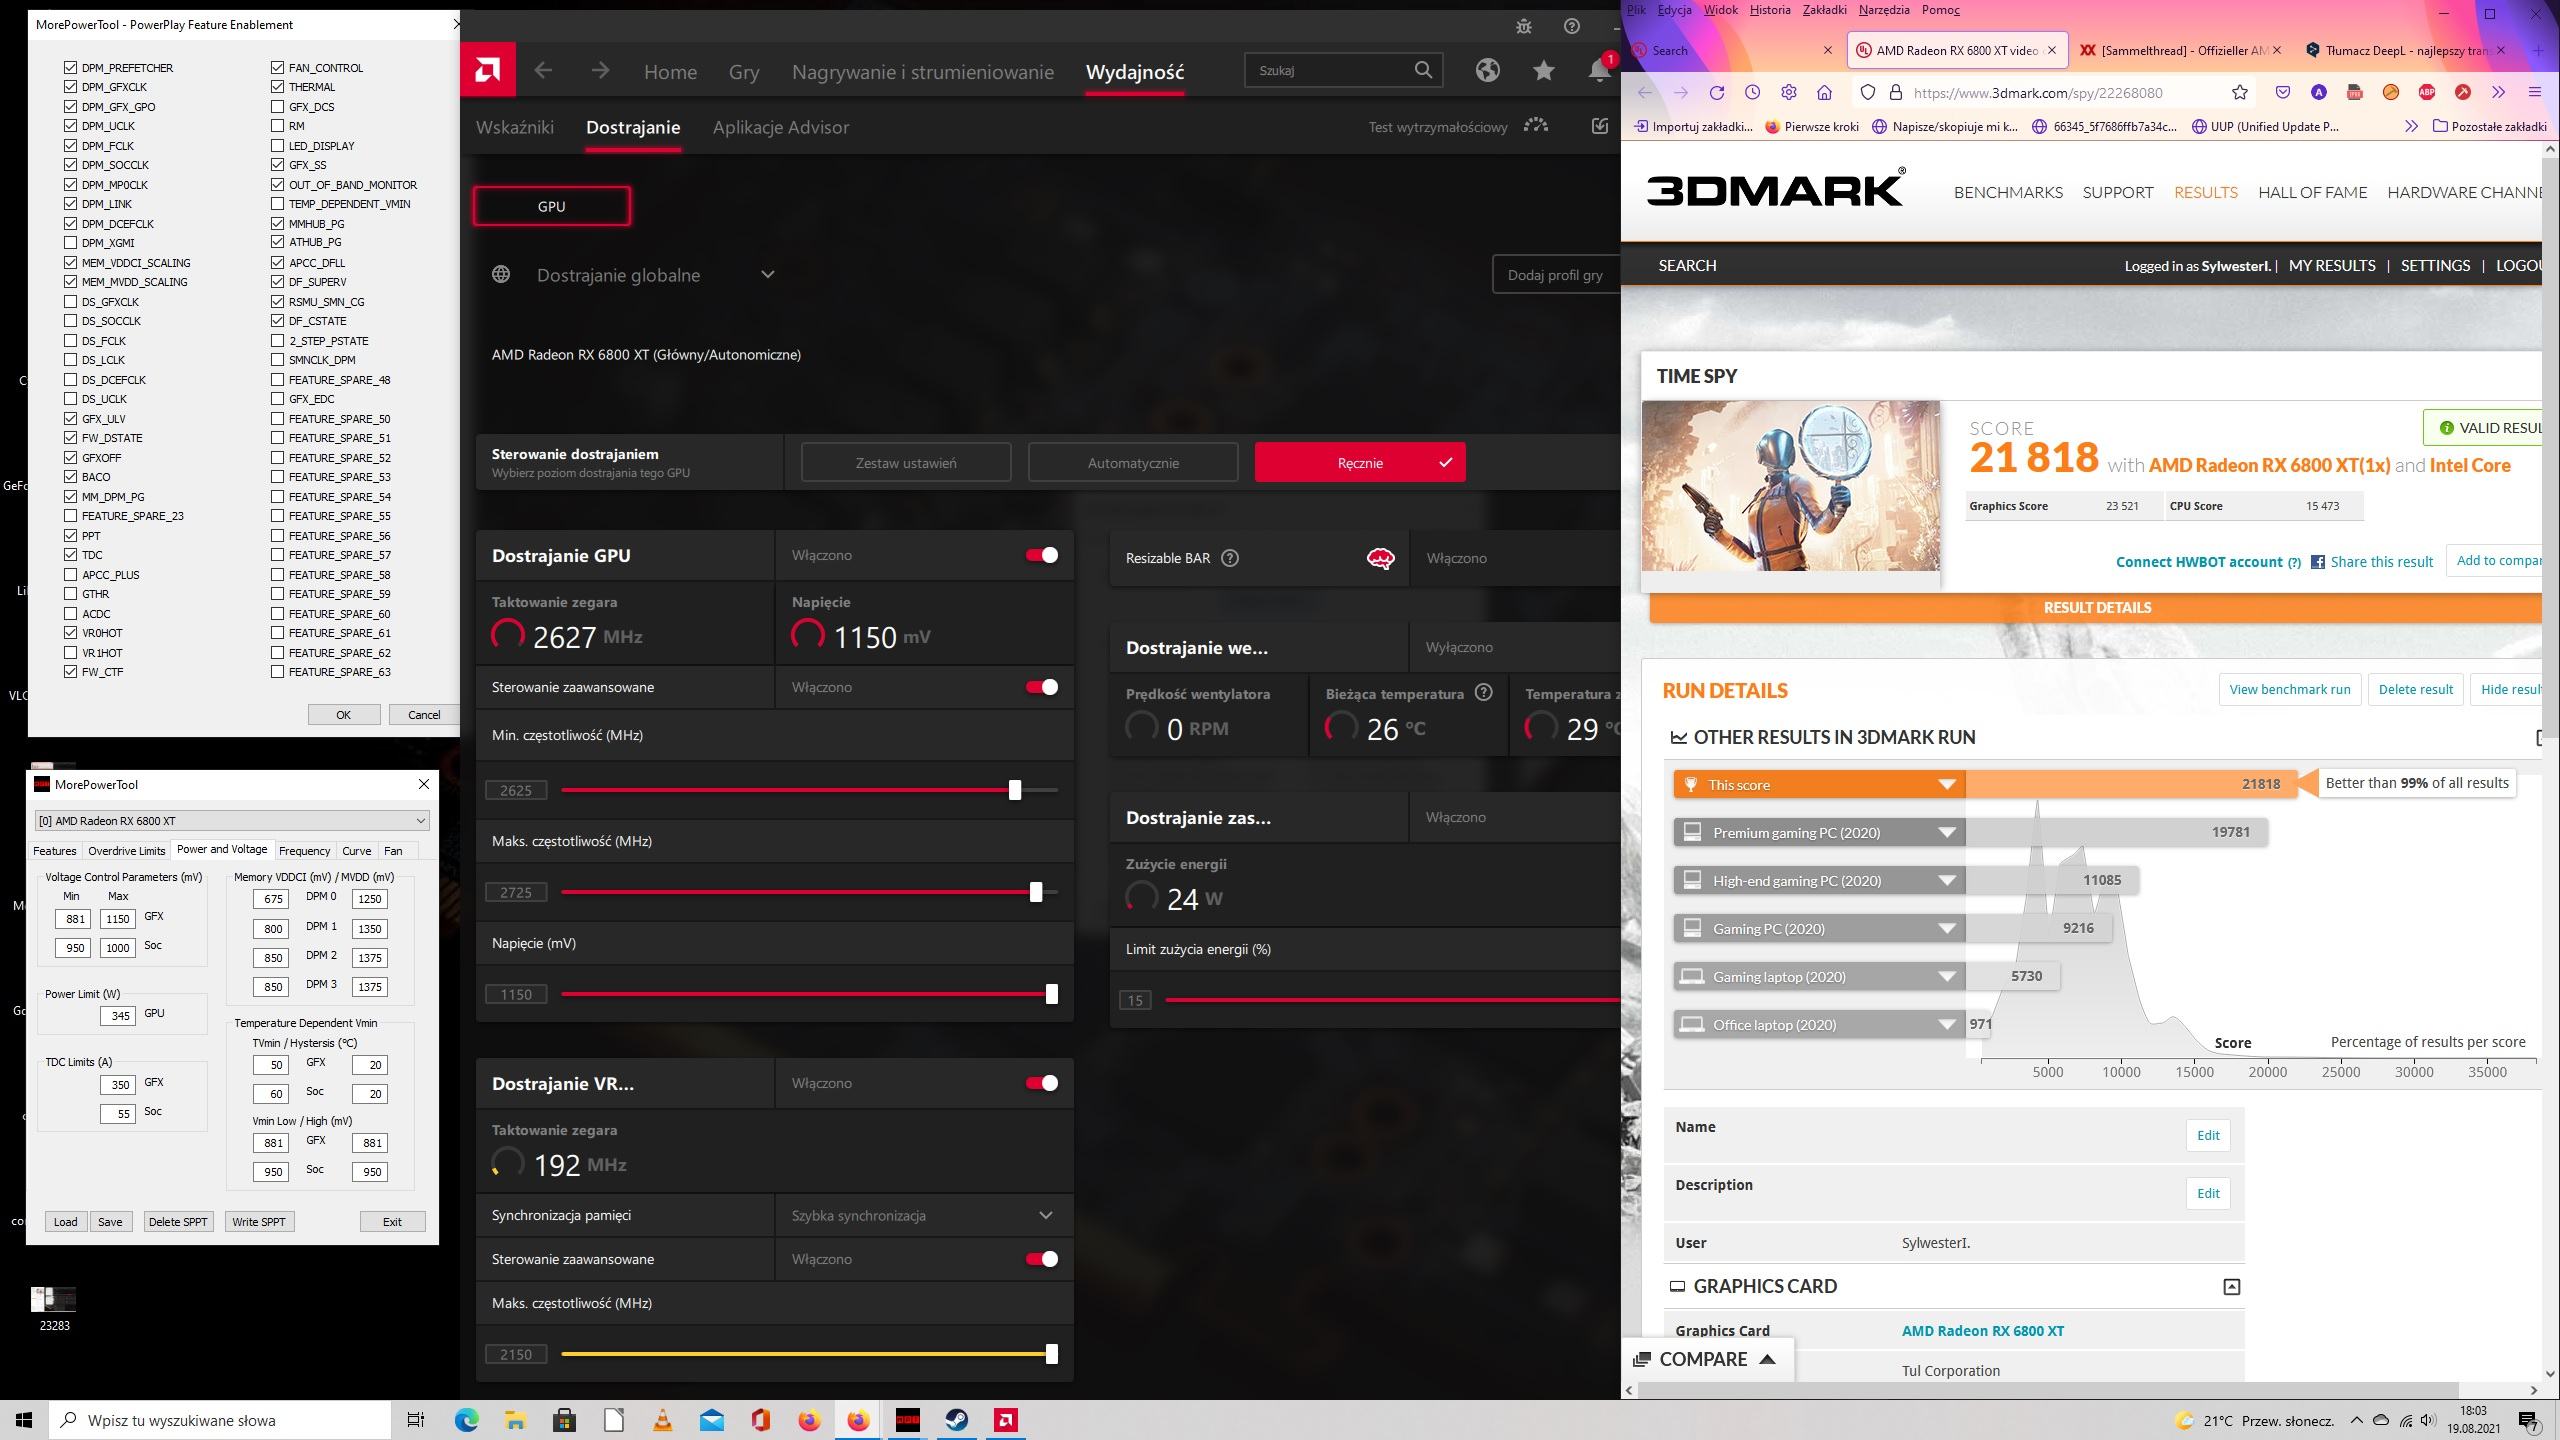Open Pocket icon in Firefox toolbar

tap(2283, 93)
